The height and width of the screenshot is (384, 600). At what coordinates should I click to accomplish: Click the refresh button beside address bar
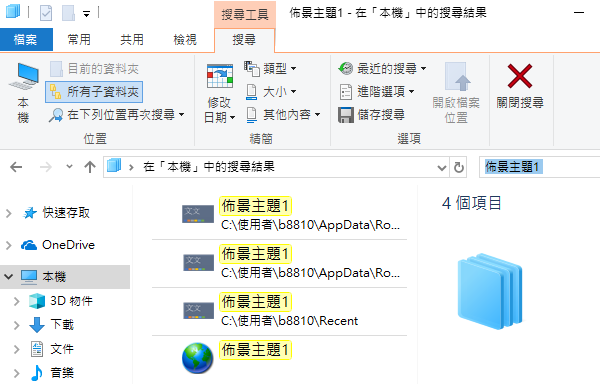(458, 168)
